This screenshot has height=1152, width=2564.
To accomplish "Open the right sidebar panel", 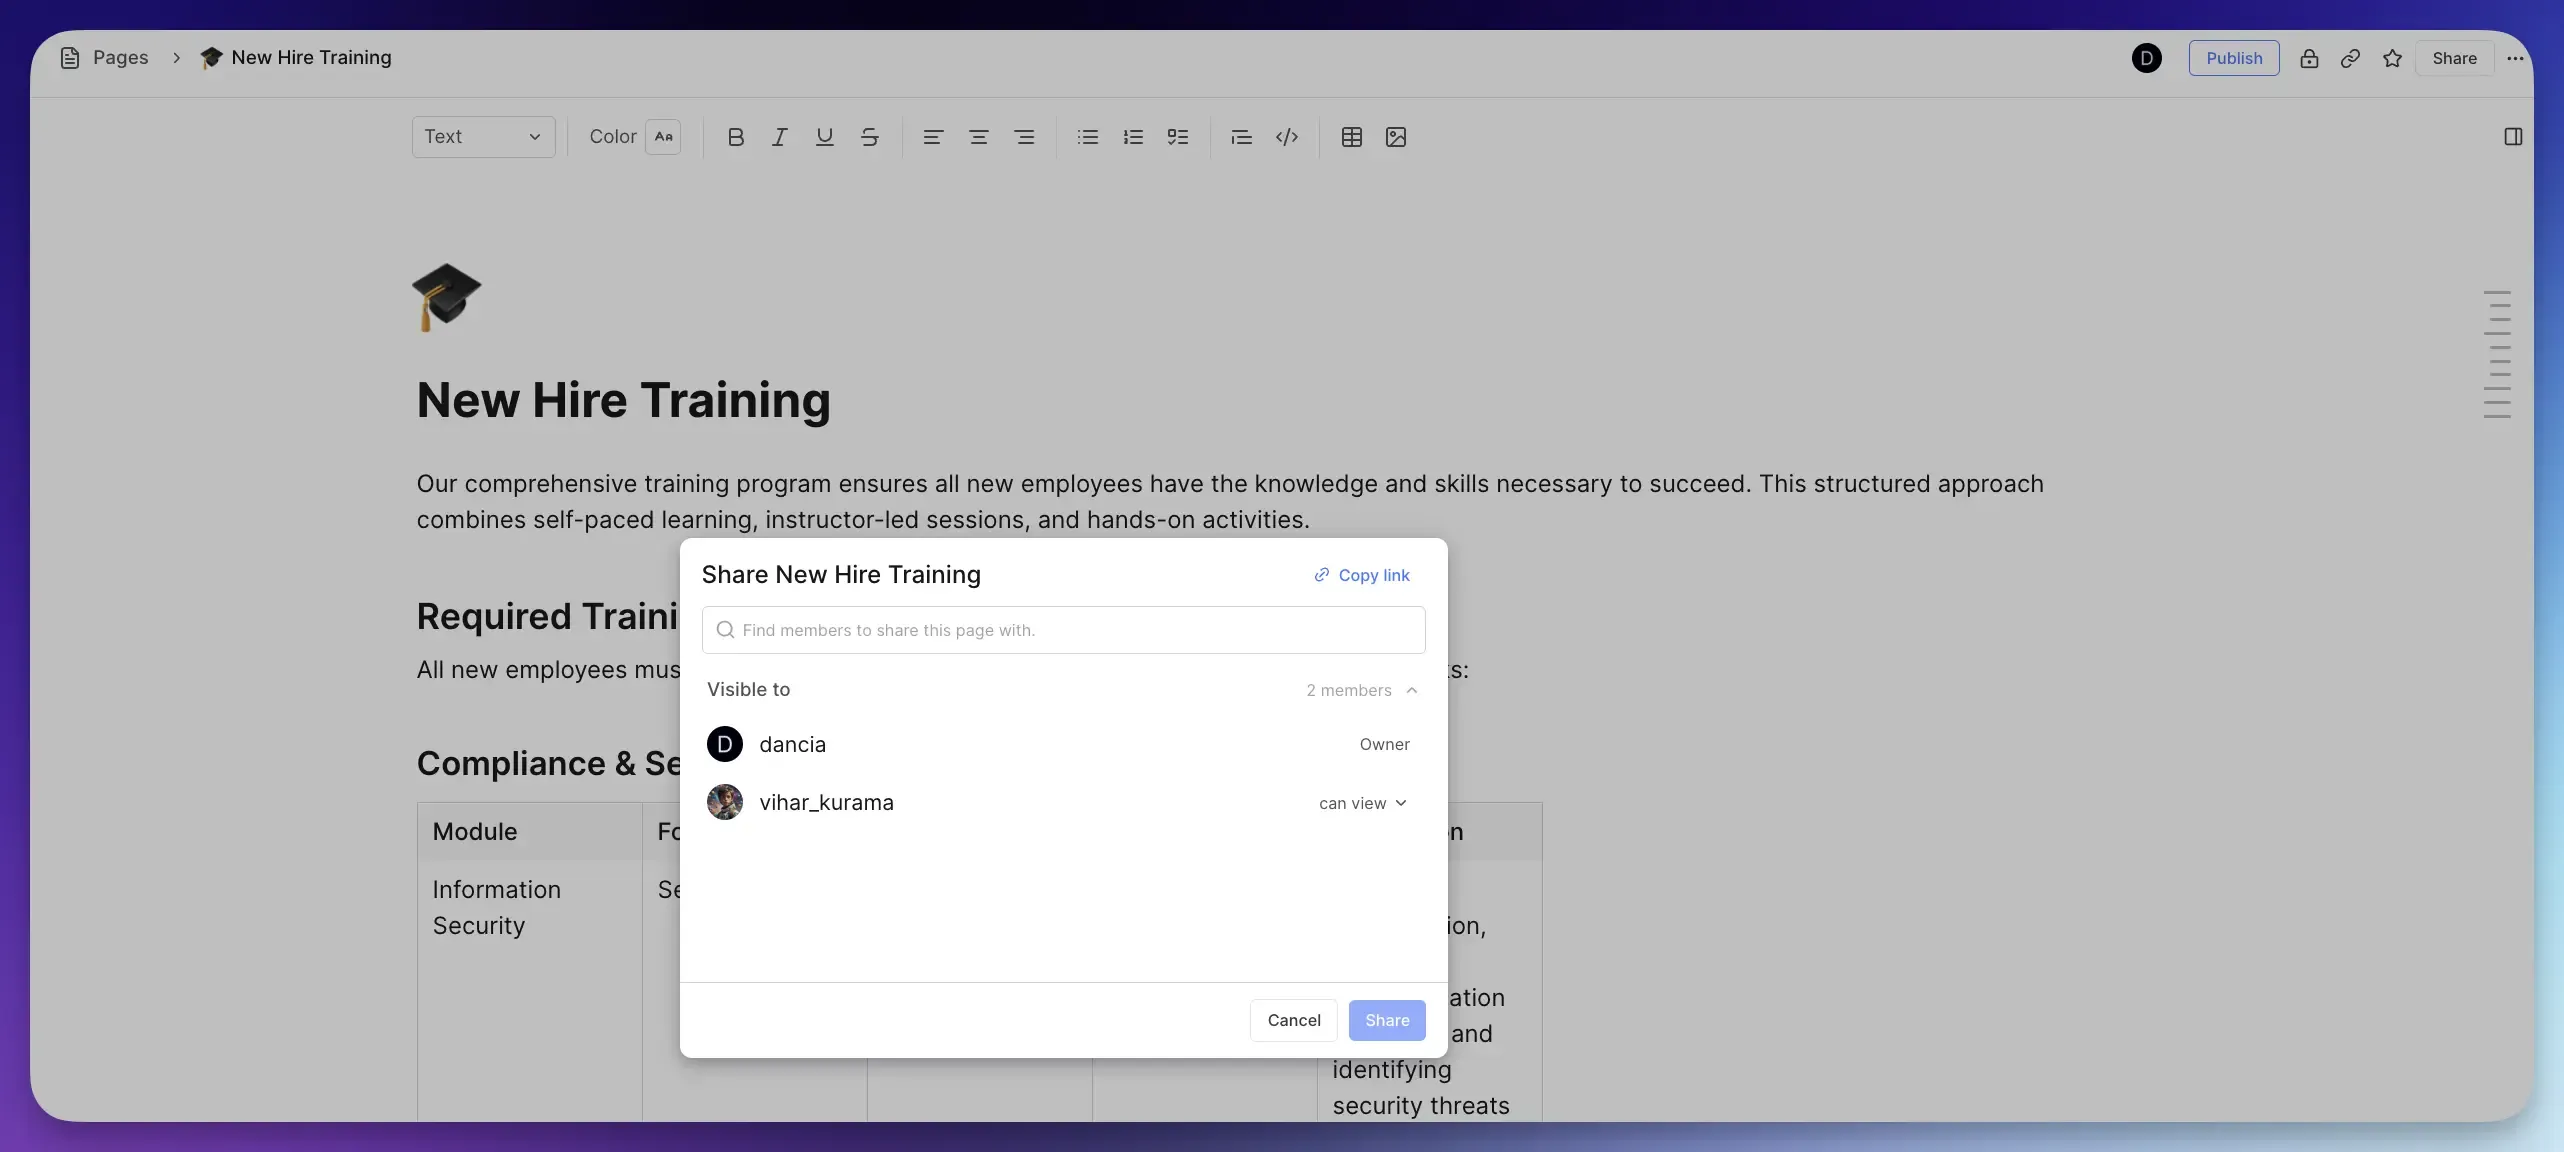I will 2513,137.
